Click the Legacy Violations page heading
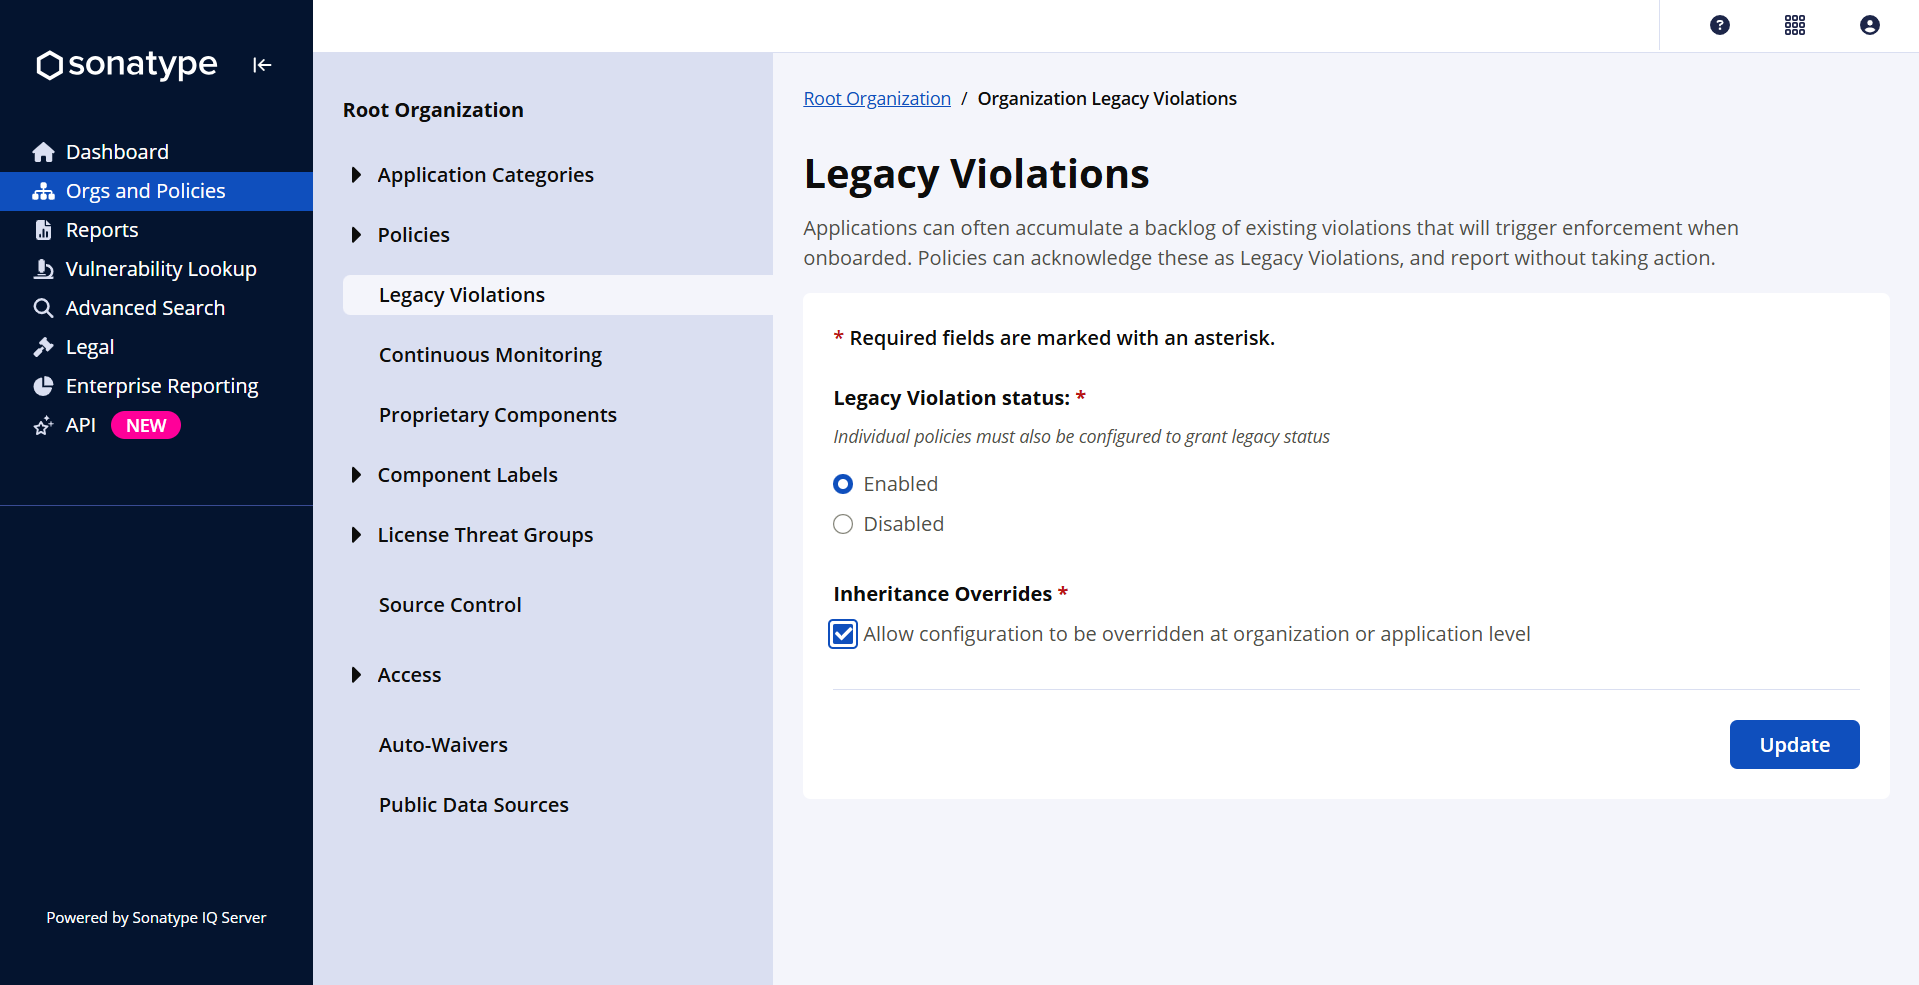This screenshot has width=1919, height=985. [x=977, y=174]
